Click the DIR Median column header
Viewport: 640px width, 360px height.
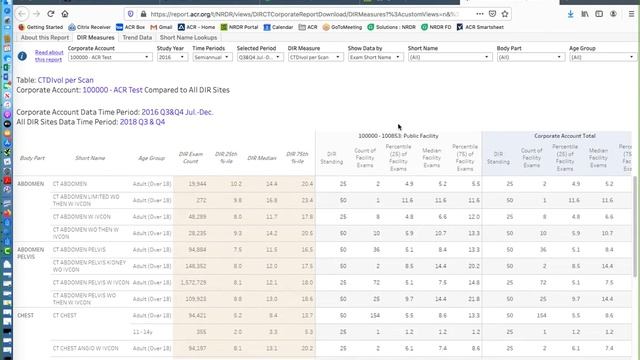[x=262, y=158]
